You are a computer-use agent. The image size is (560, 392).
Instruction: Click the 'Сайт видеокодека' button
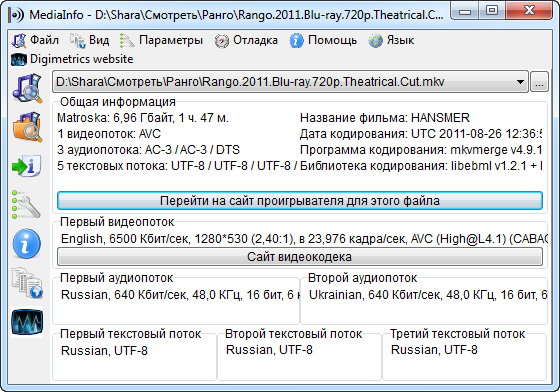pyautogui.click(x=300, y=257)
